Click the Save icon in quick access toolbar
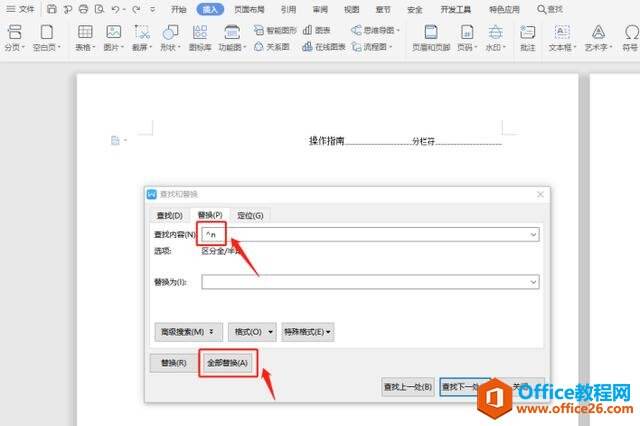The image size is (640, 426). click(52, 9)
